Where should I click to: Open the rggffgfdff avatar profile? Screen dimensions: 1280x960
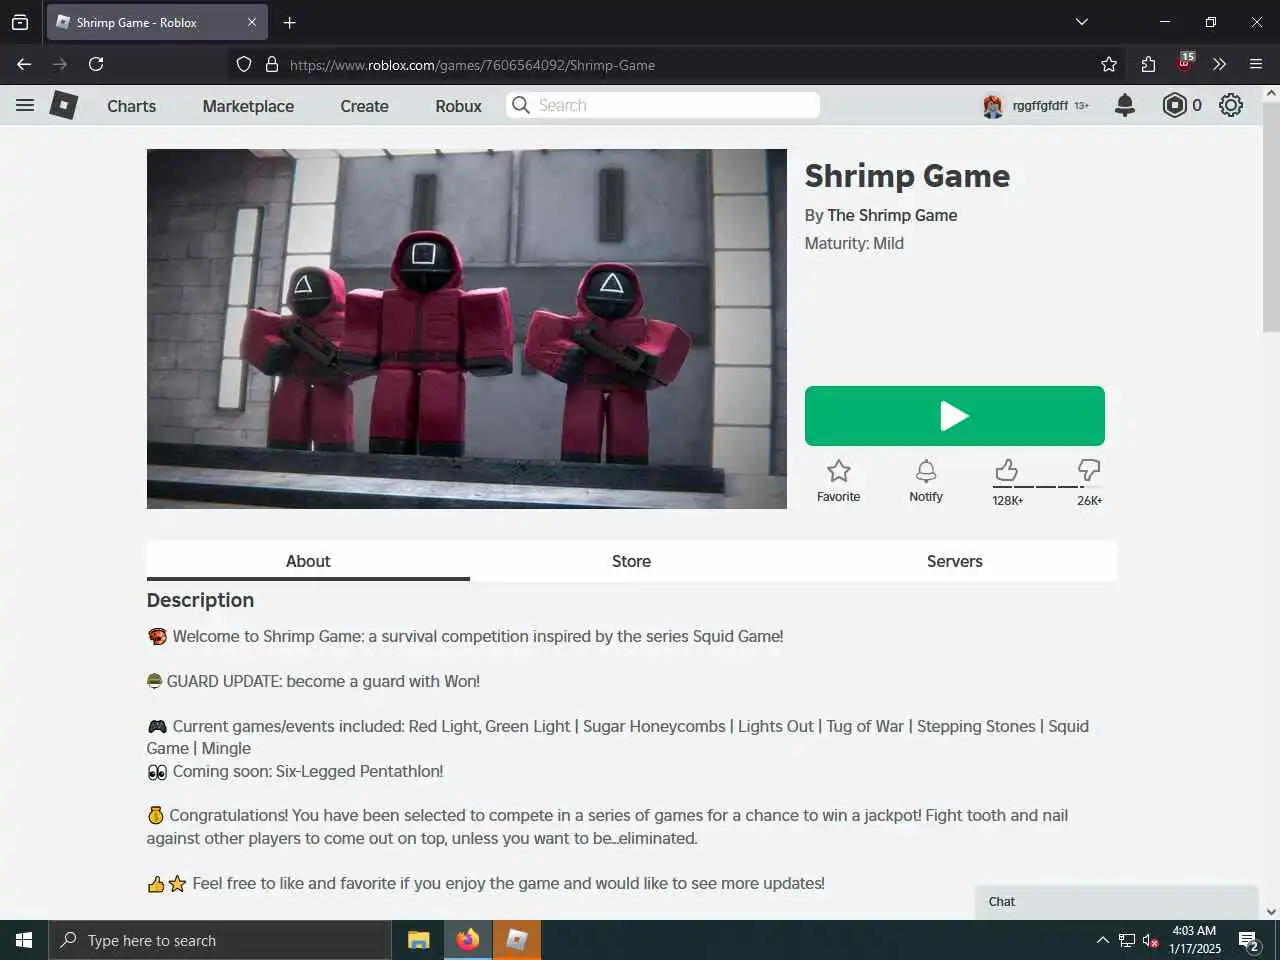(x=993, y=105)
